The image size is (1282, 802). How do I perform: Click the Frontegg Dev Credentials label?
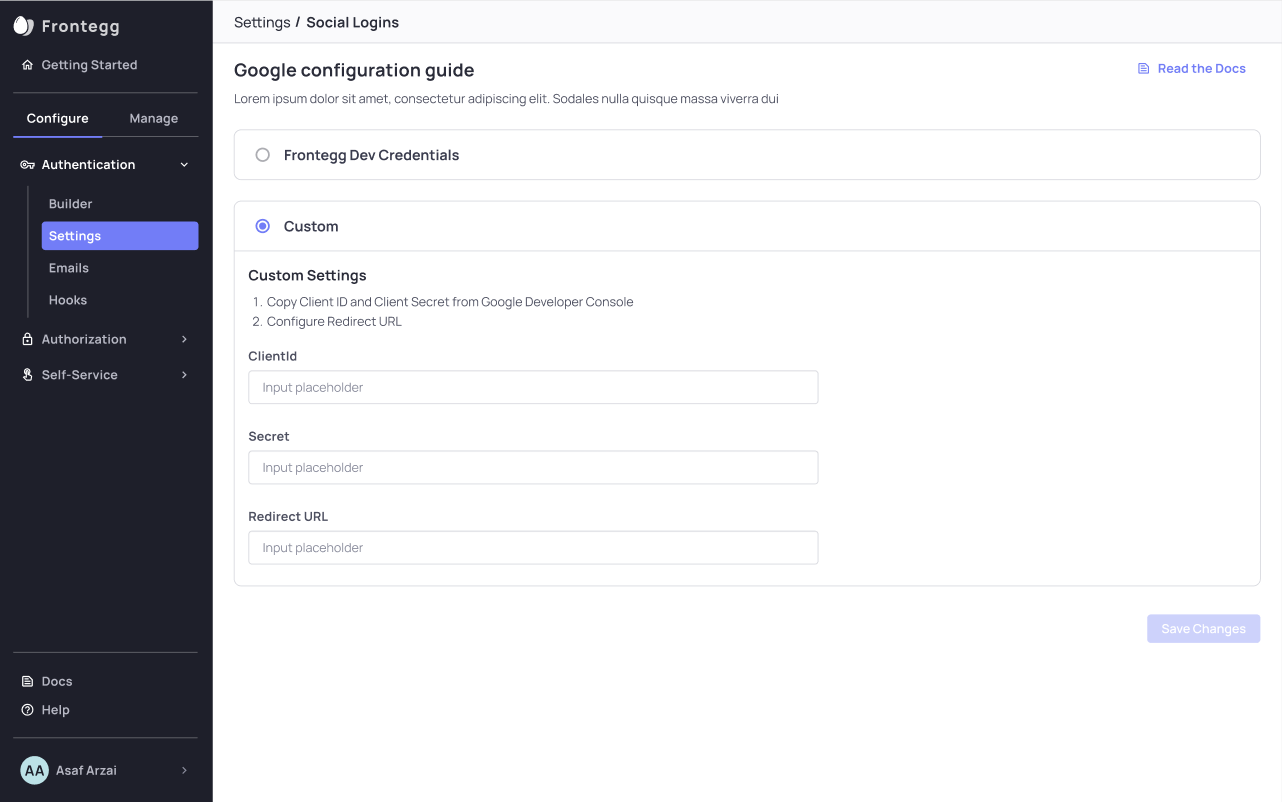click(x=372, y=155)
